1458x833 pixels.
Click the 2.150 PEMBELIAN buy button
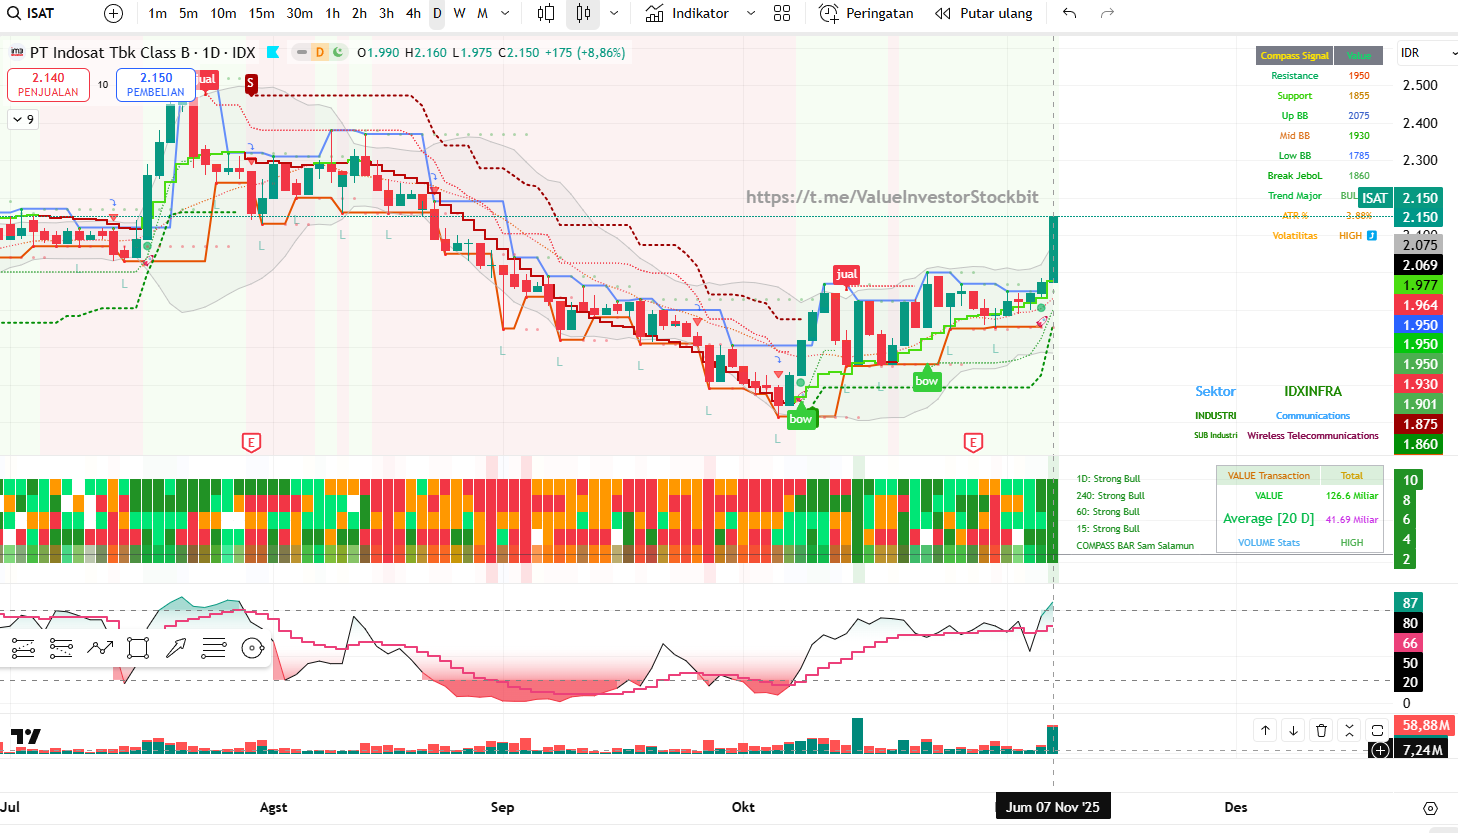click(156, 85)
